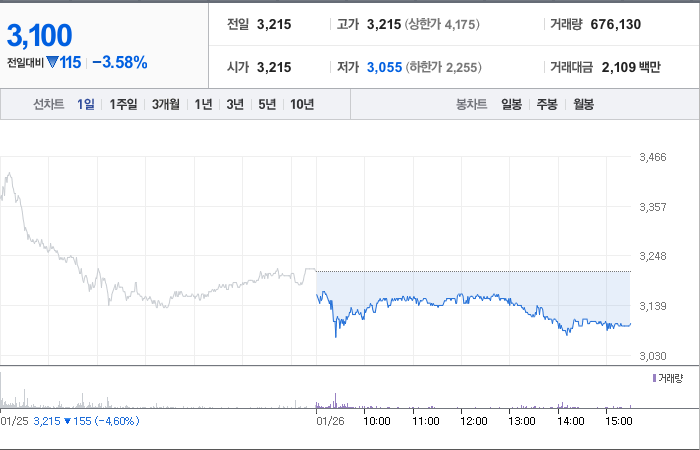
Task: Click the 시가 3,215 value
Action: click(x=274, y=67)
